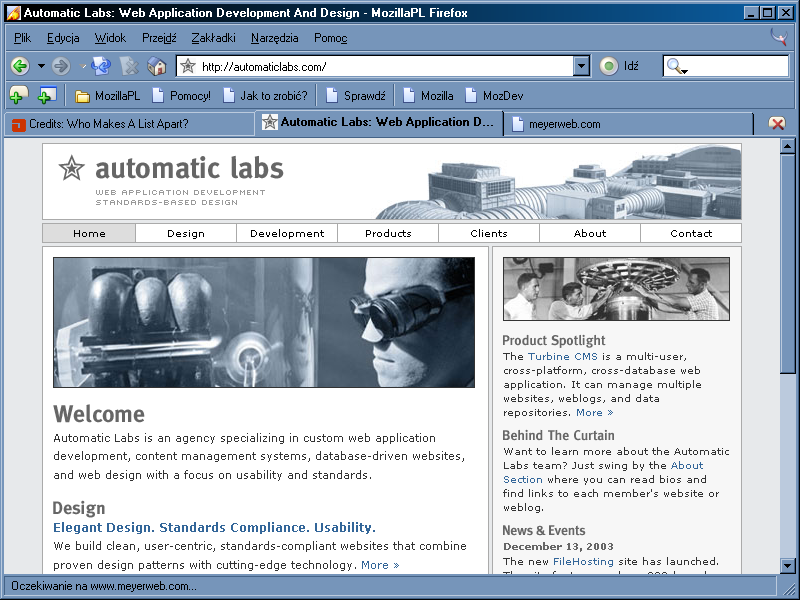
Task: Click into the web search box
Action: click(x=738, y=66)
